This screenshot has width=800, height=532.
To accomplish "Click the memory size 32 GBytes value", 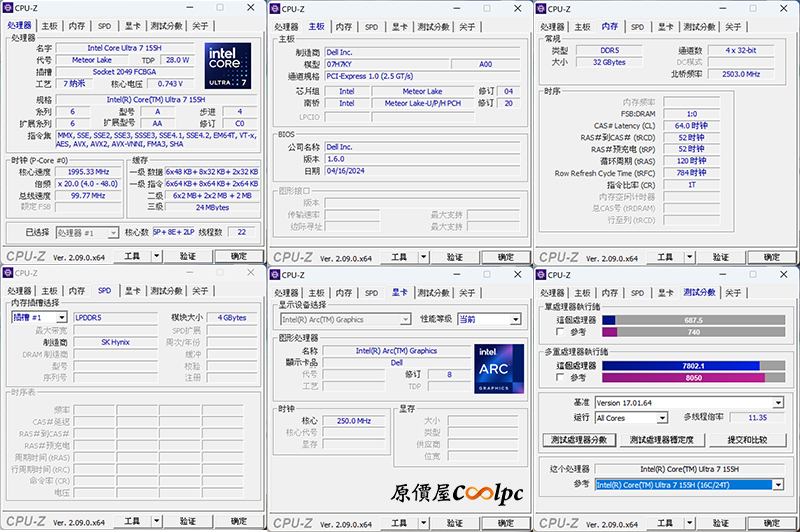I will click(609, 62).
